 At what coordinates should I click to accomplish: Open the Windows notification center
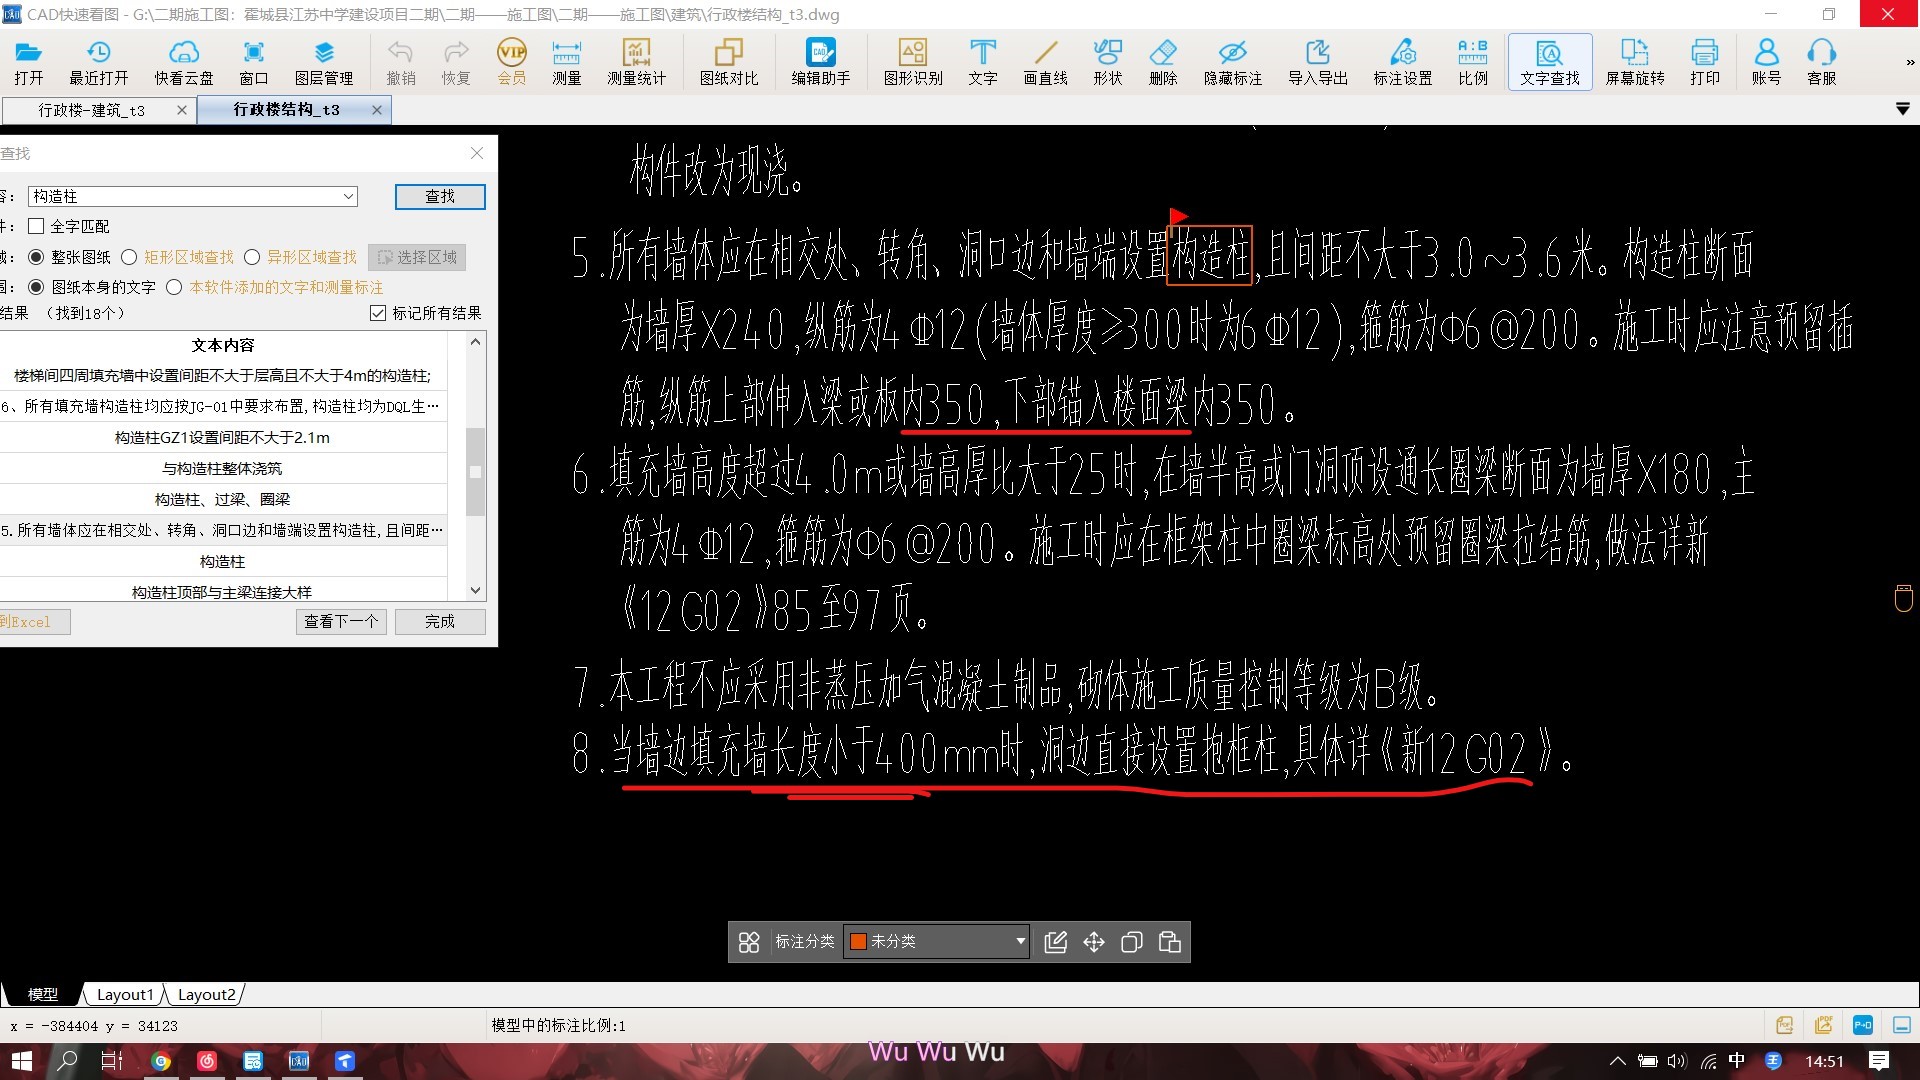coord(1879,1061)
